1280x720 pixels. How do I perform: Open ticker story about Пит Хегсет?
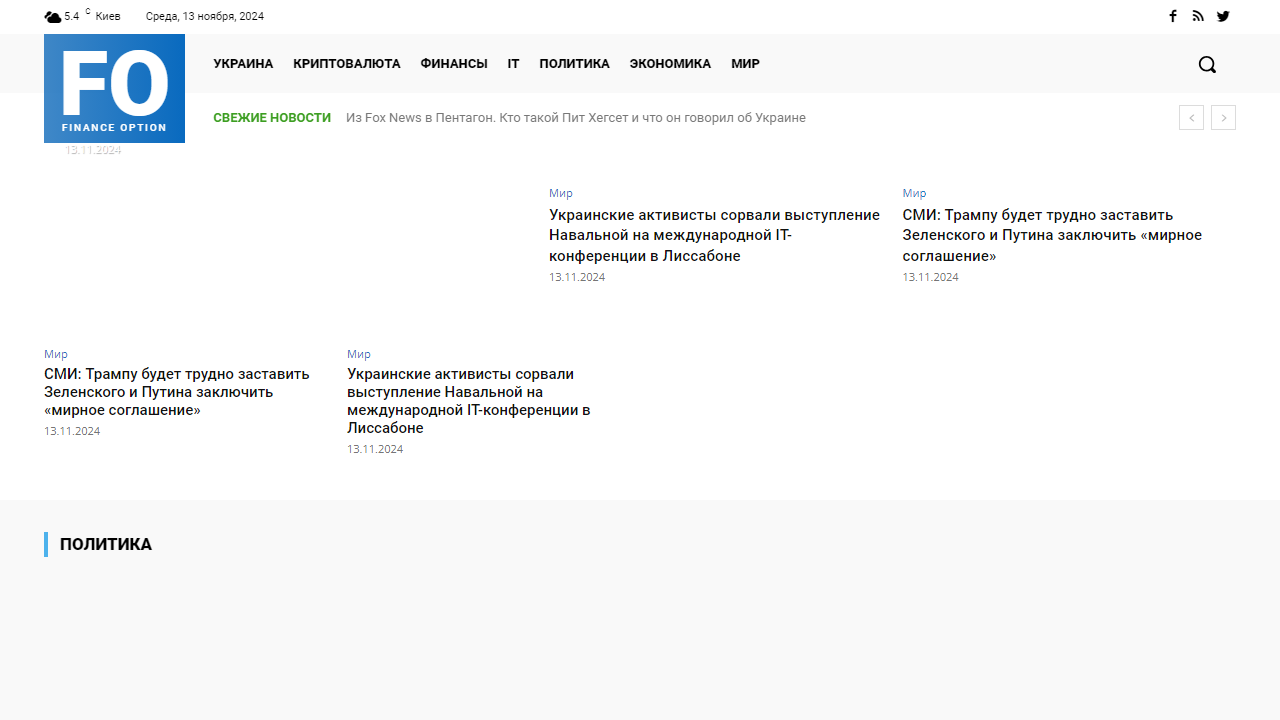576,117
